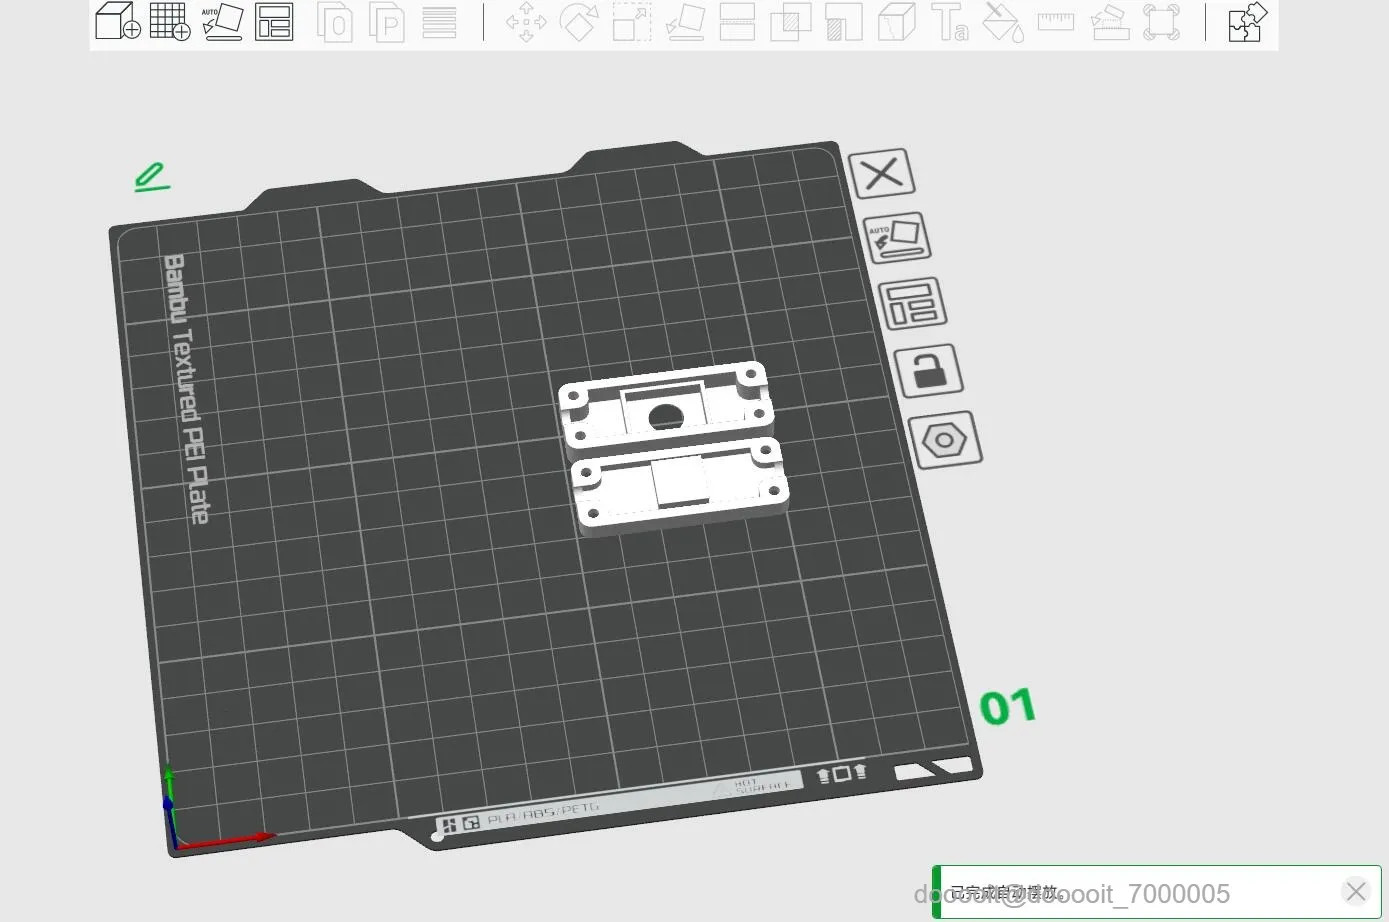Open the Measure ruler tool

[1055, 22]
